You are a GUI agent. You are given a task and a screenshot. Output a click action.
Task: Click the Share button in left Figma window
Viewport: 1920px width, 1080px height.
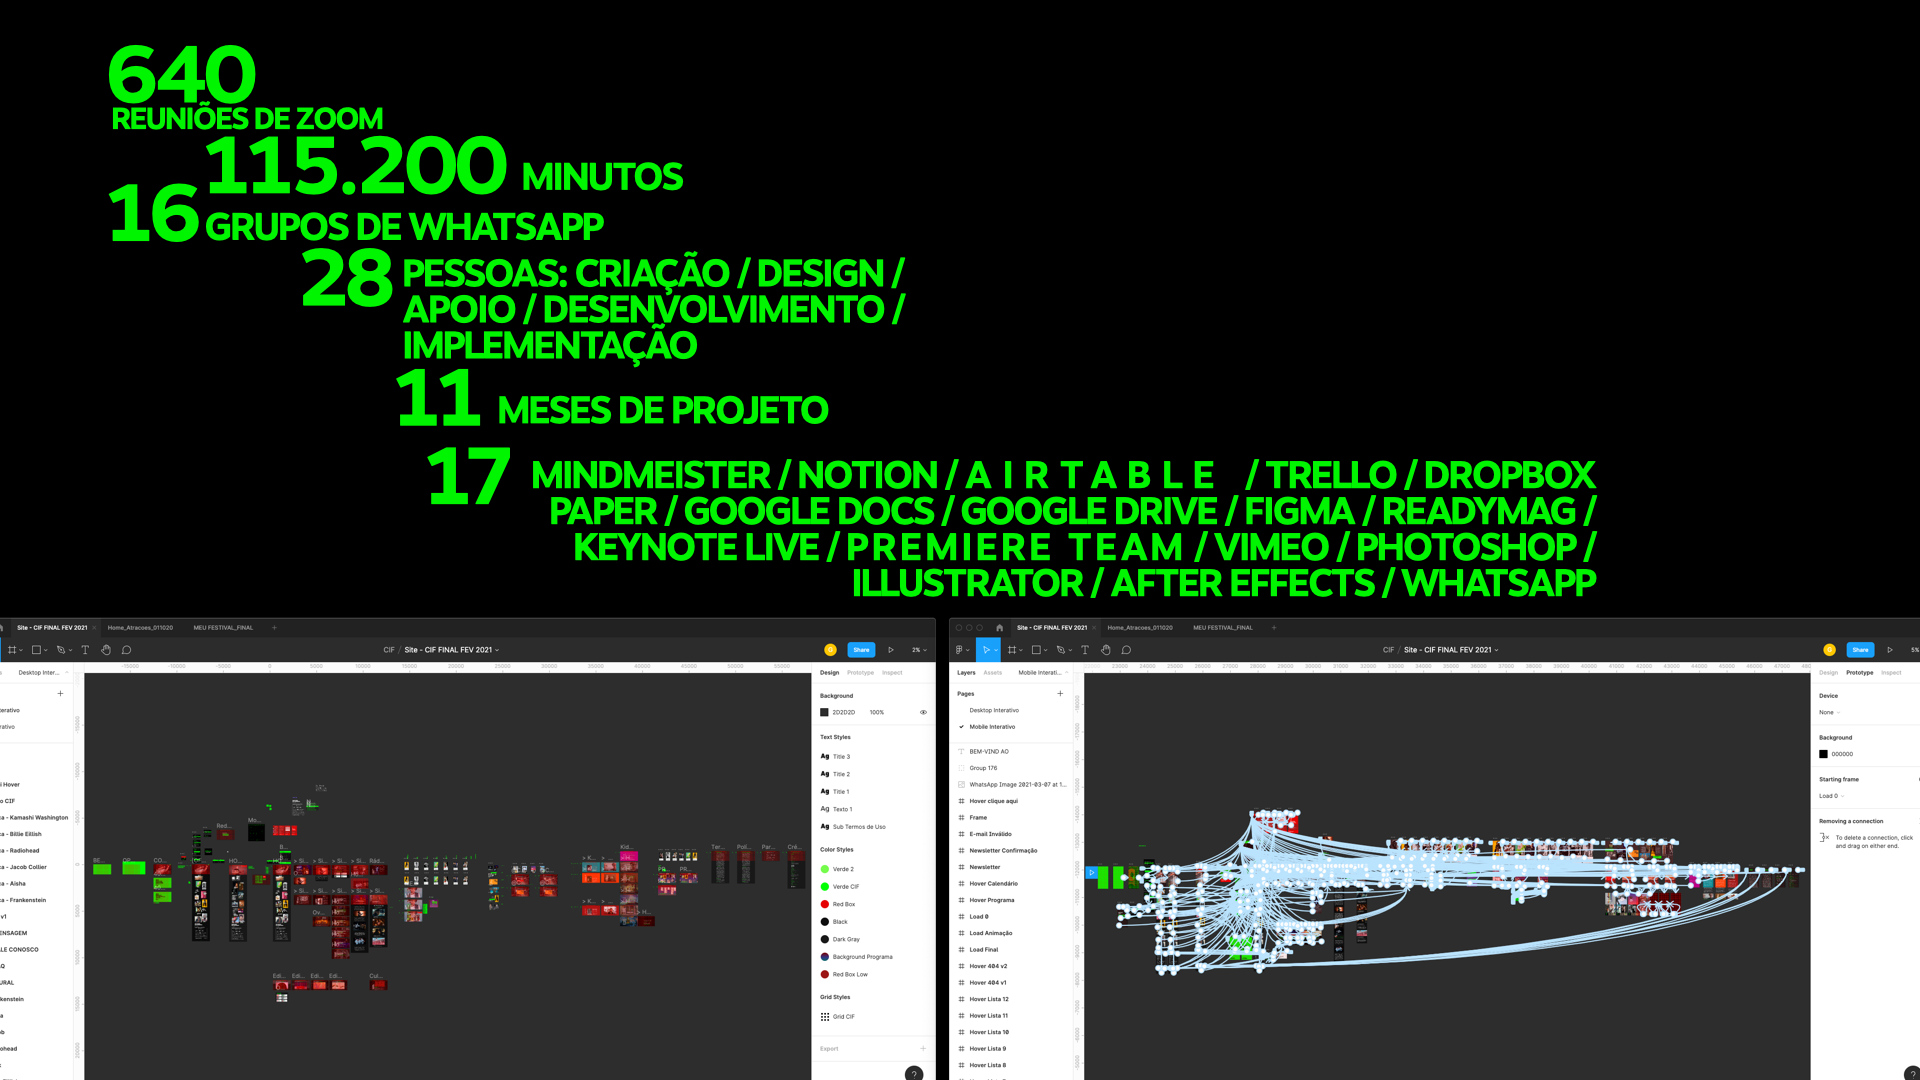pos(861,650)
